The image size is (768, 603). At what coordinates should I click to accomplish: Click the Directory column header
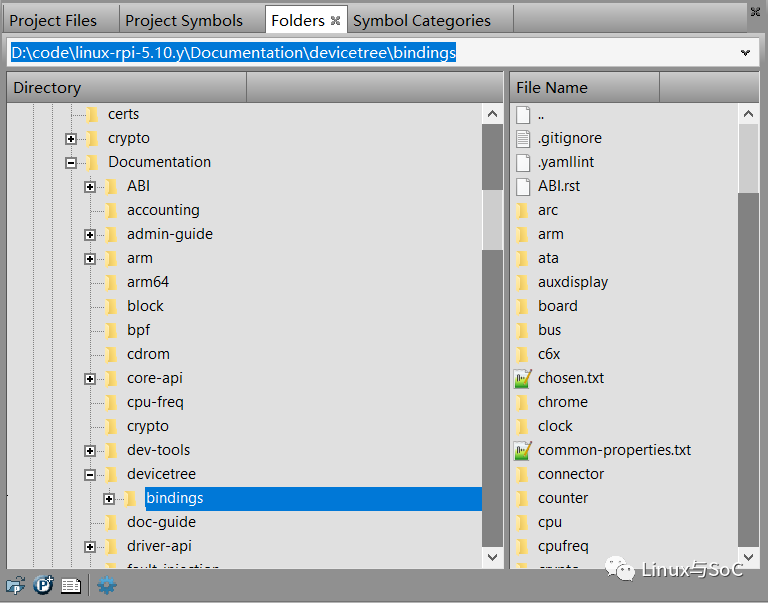127,88
